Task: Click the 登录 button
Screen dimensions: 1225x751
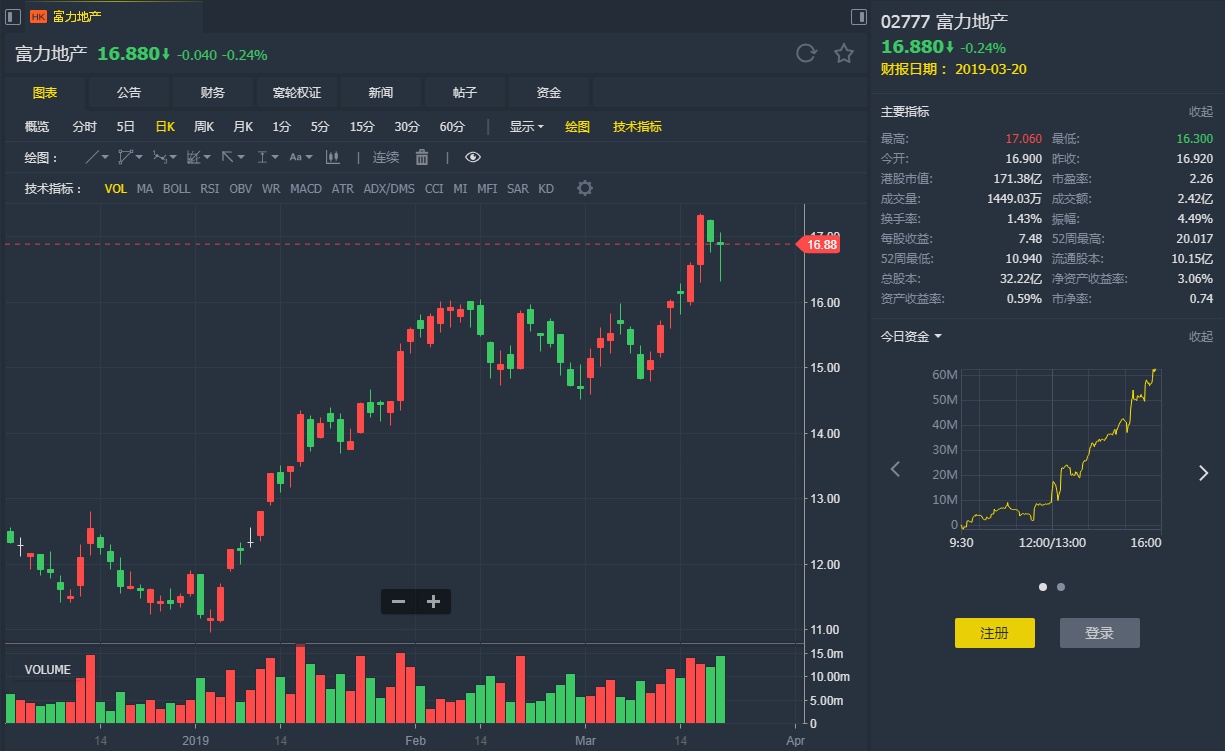Action: point(1099,633)
